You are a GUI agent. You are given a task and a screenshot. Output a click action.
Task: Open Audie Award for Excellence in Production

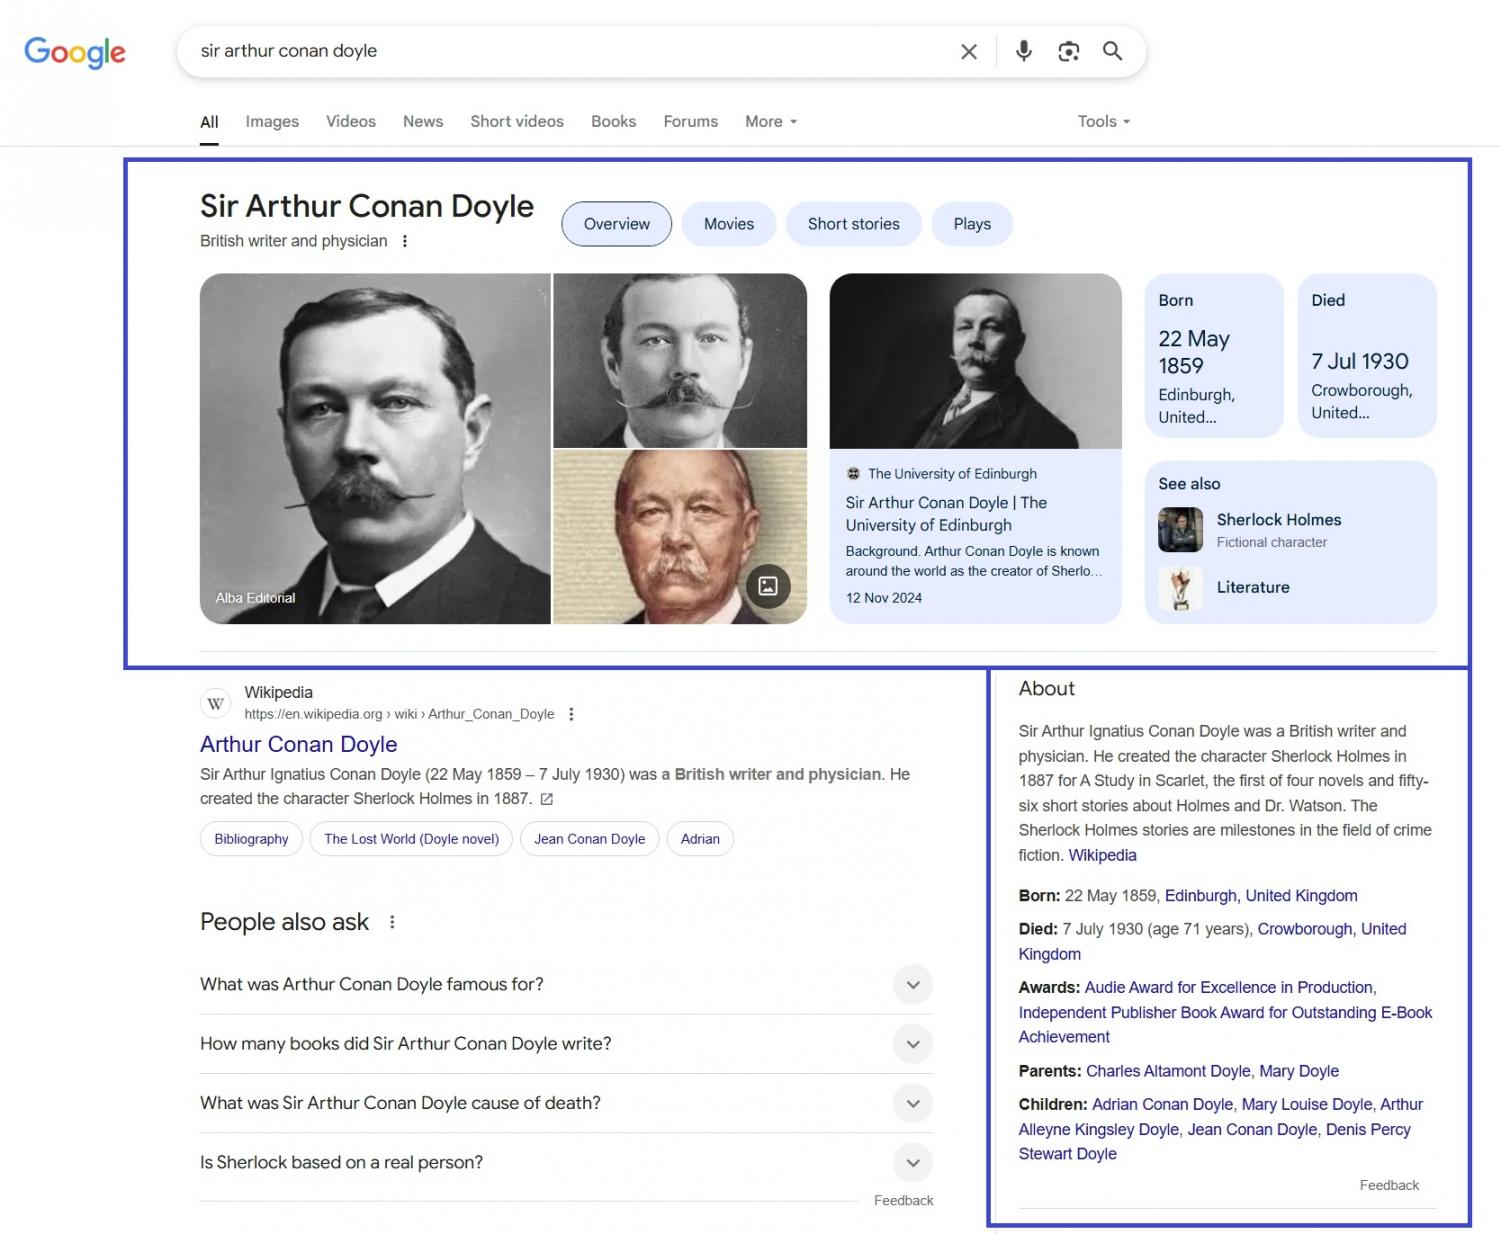(x=1230, y=988)
